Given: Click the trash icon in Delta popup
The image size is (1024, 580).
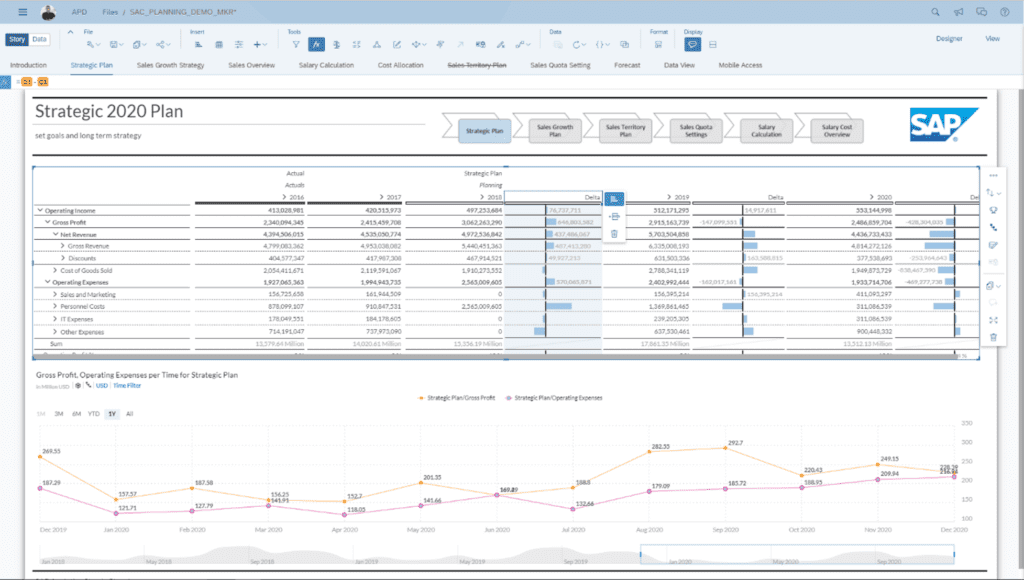Looking at the screenshot, I should coord(614,233).
